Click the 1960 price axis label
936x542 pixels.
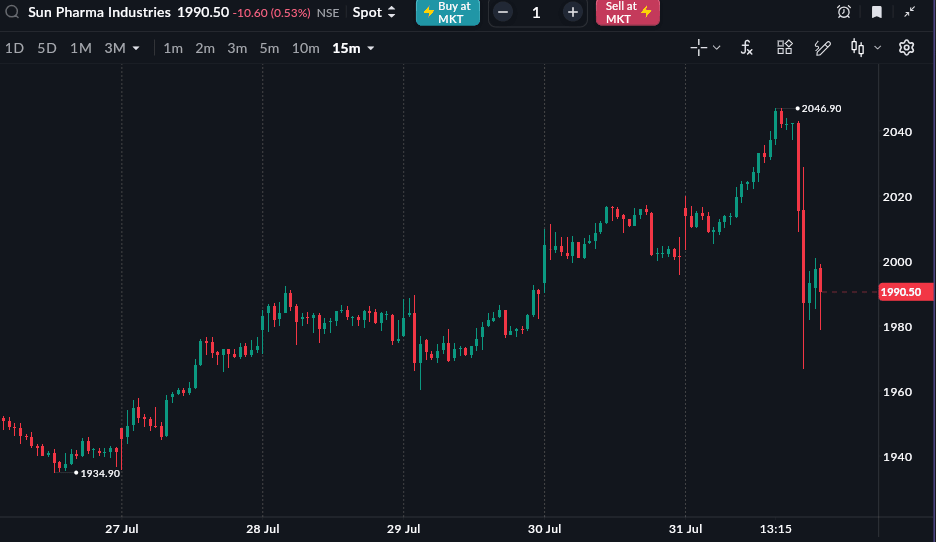tap(897, 392)
